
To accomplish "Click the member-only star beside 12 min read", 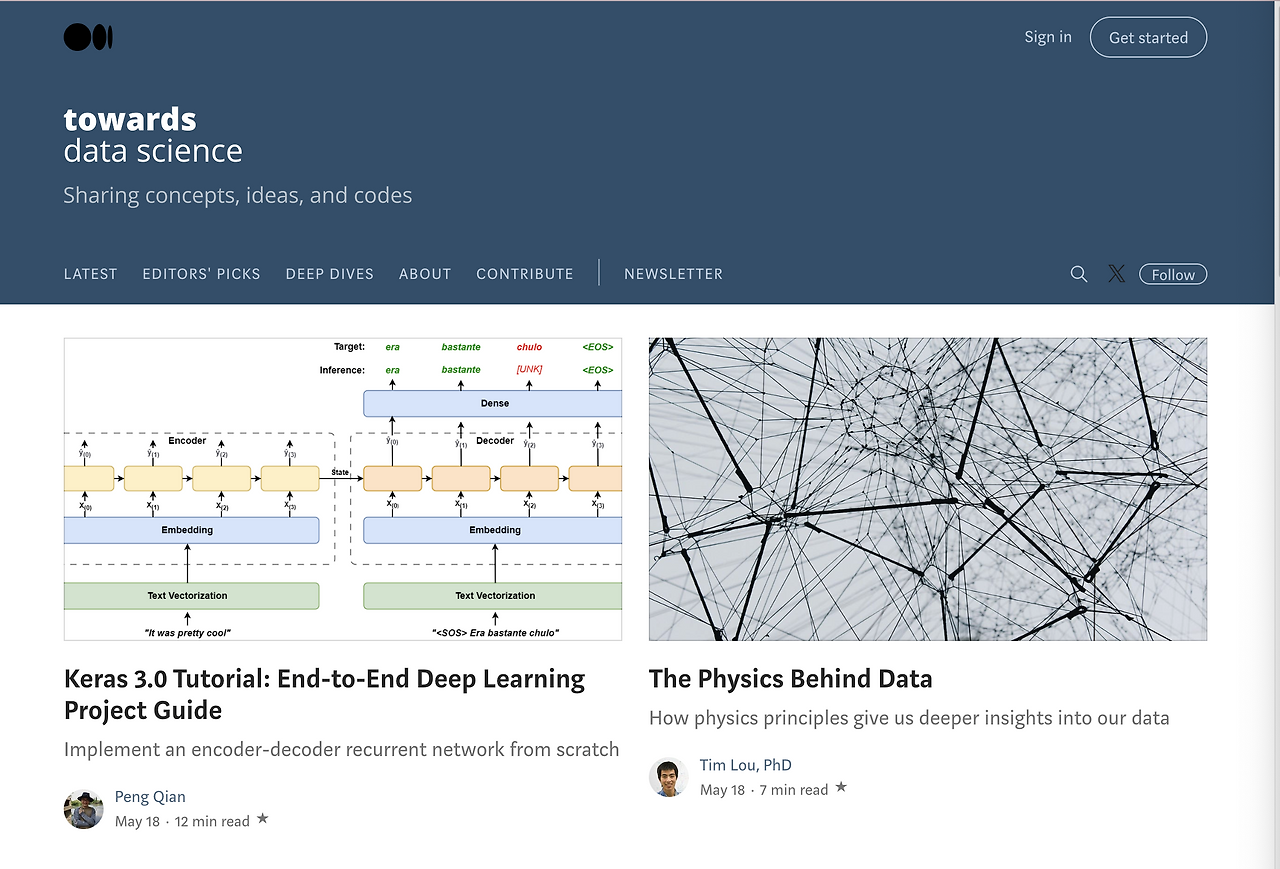I will pyautogui.click(x=263, y=819).
